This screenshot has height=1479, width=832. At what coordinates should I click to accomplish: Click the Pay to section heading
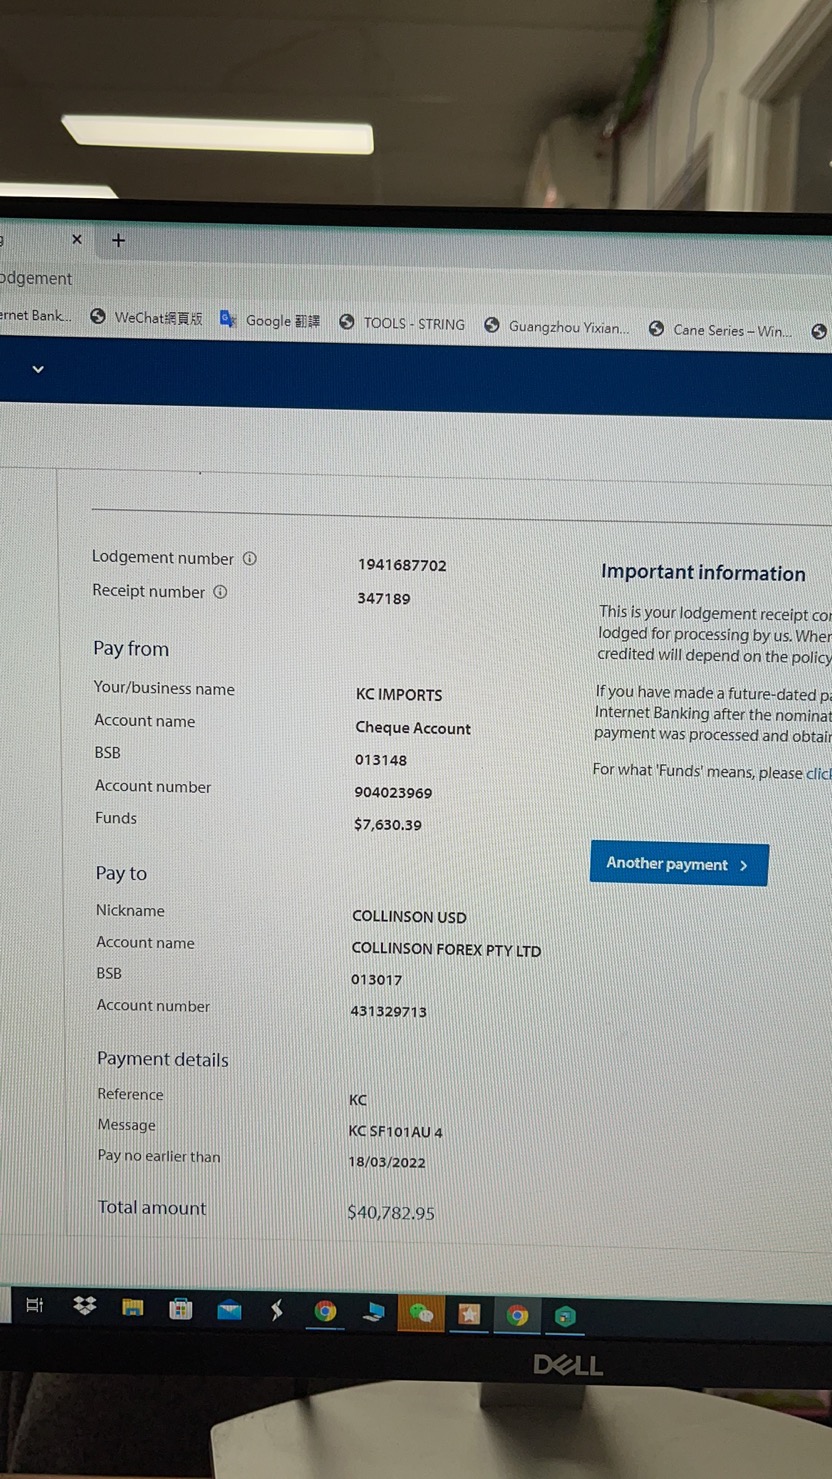(x=121, y=873)
